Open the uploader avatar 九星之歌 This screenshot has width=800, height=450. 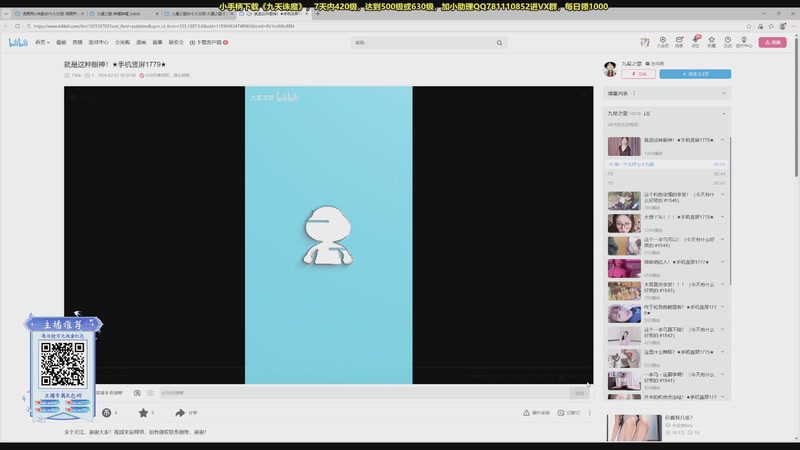610,68
